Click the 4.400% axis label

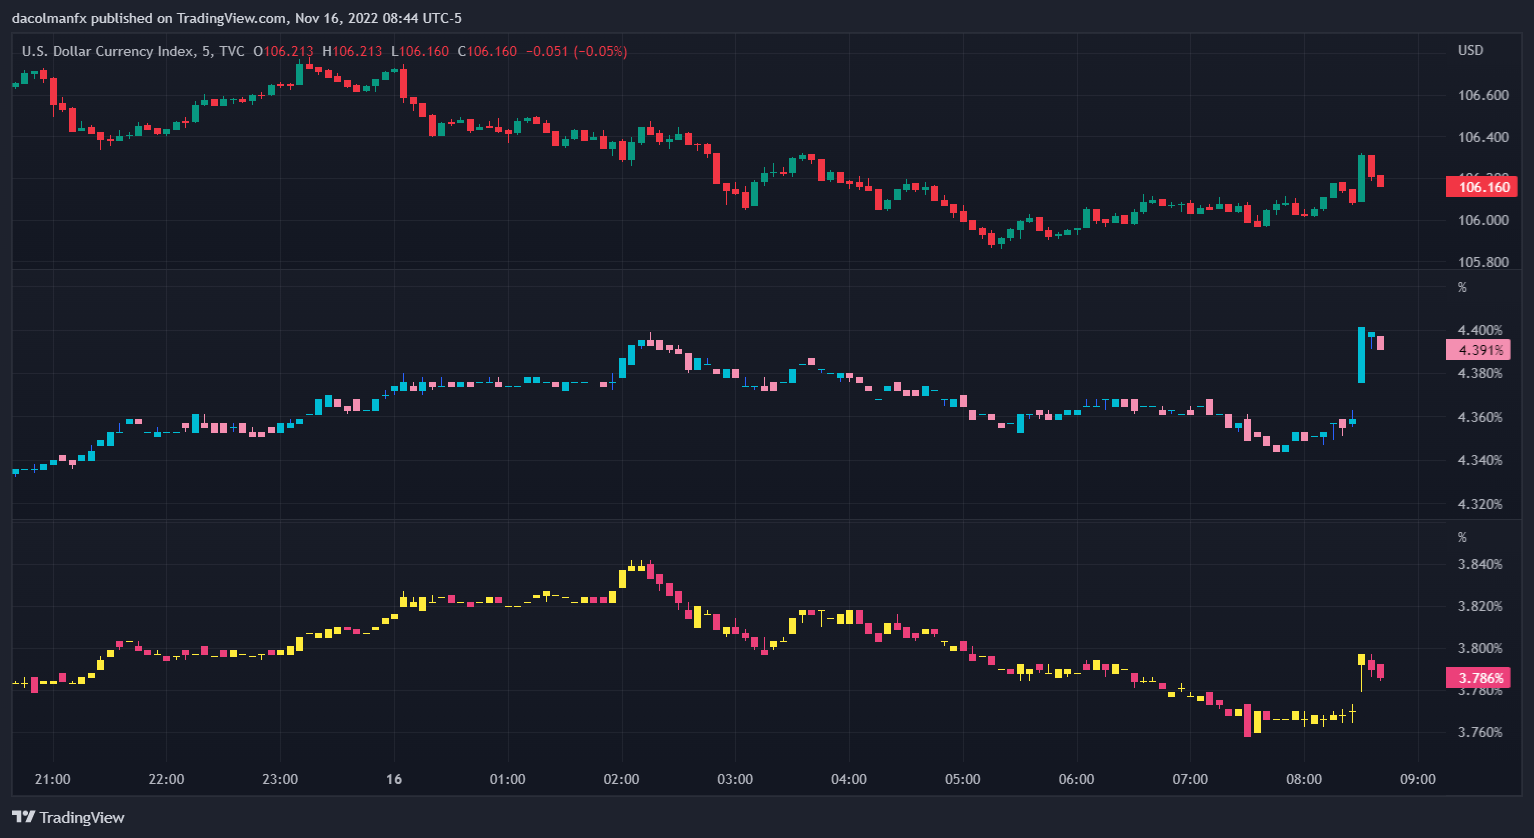(1481, 330)
